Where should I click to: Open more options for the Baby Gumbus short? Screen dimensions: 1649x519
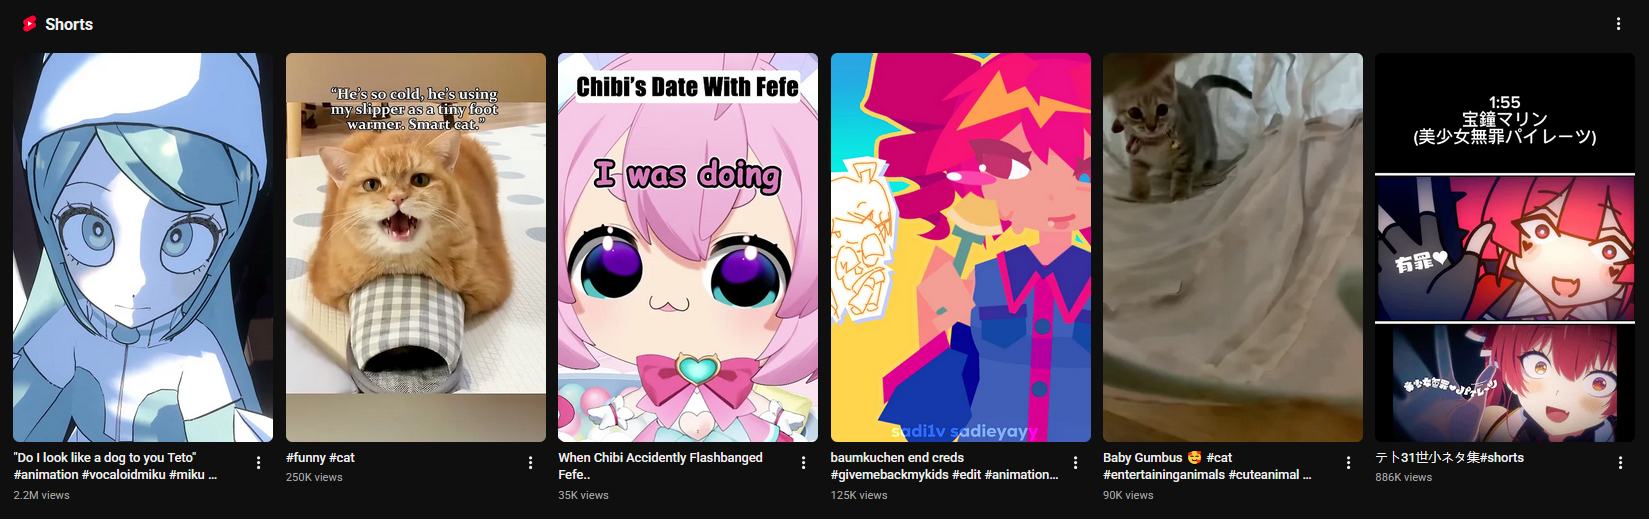[1348, 463]
